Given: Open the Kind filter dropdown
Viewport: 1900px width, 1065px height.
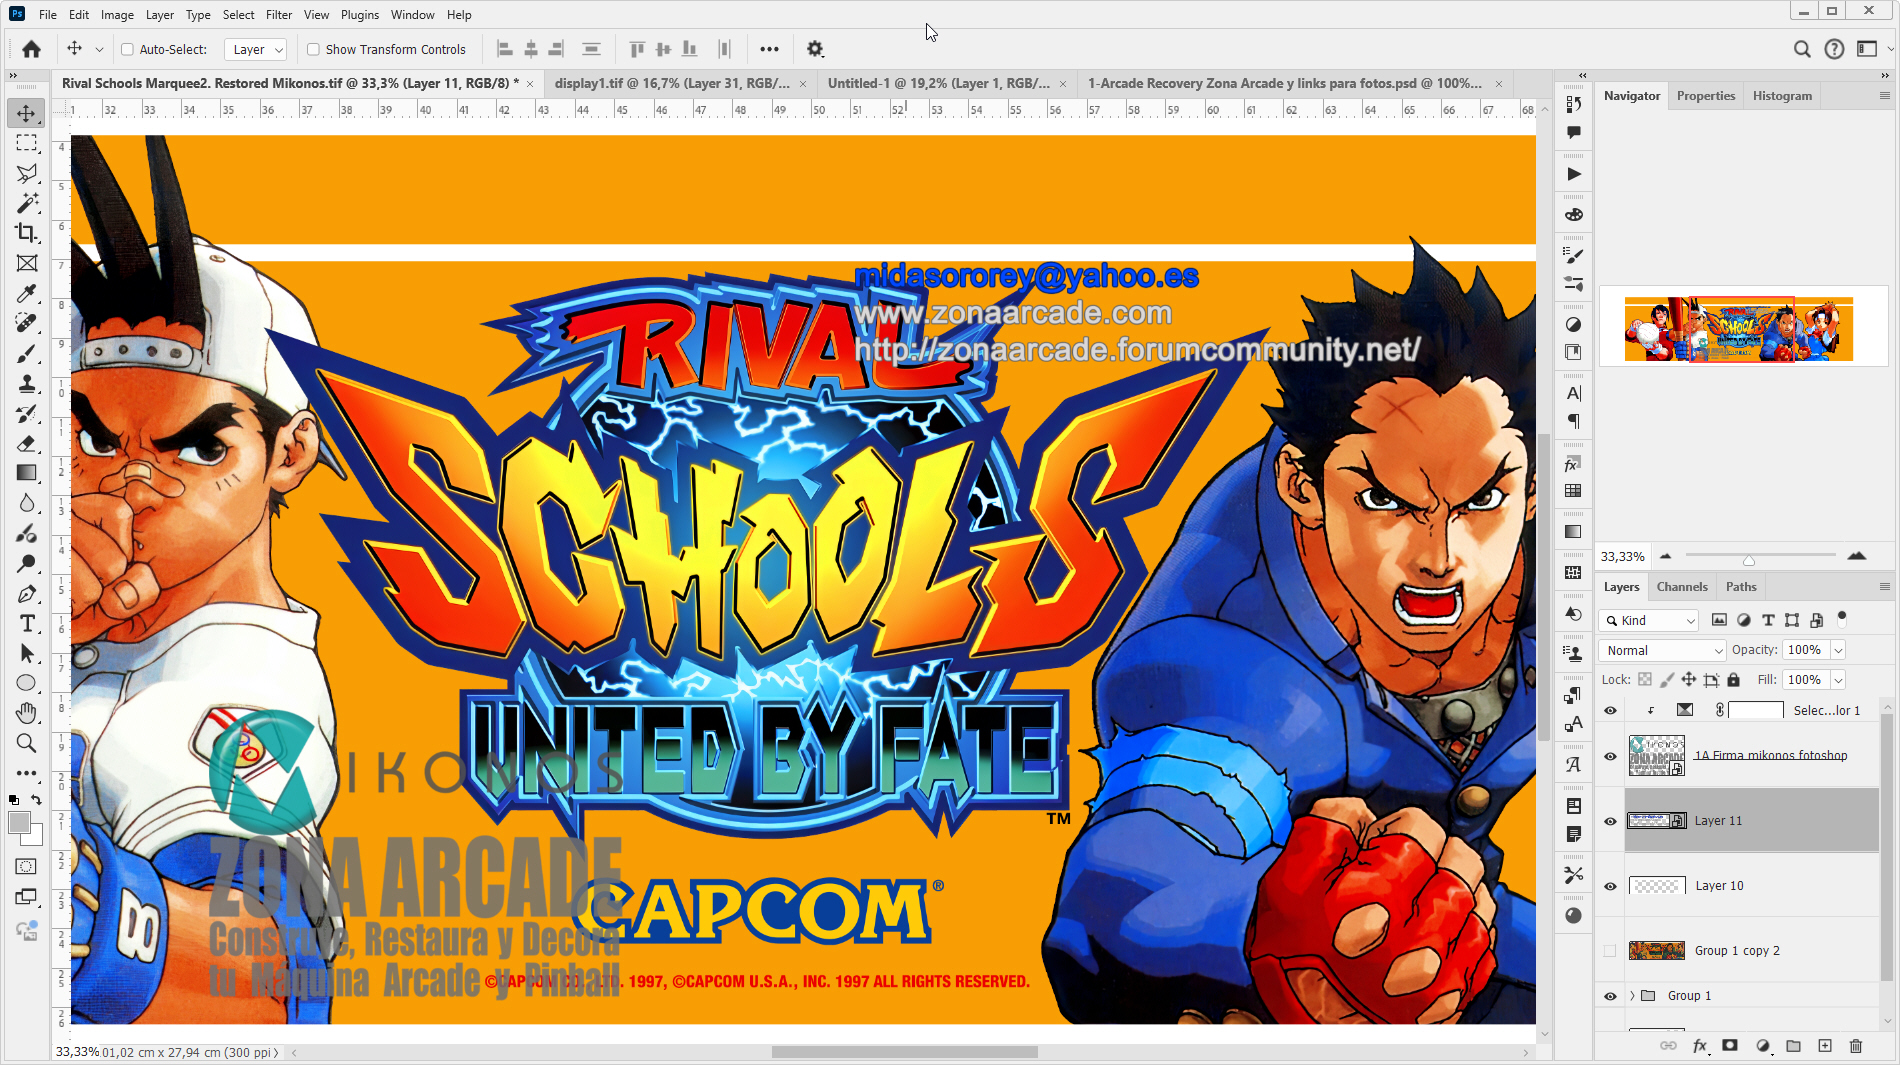Looking at the screenshot, I should (1648, 620).
